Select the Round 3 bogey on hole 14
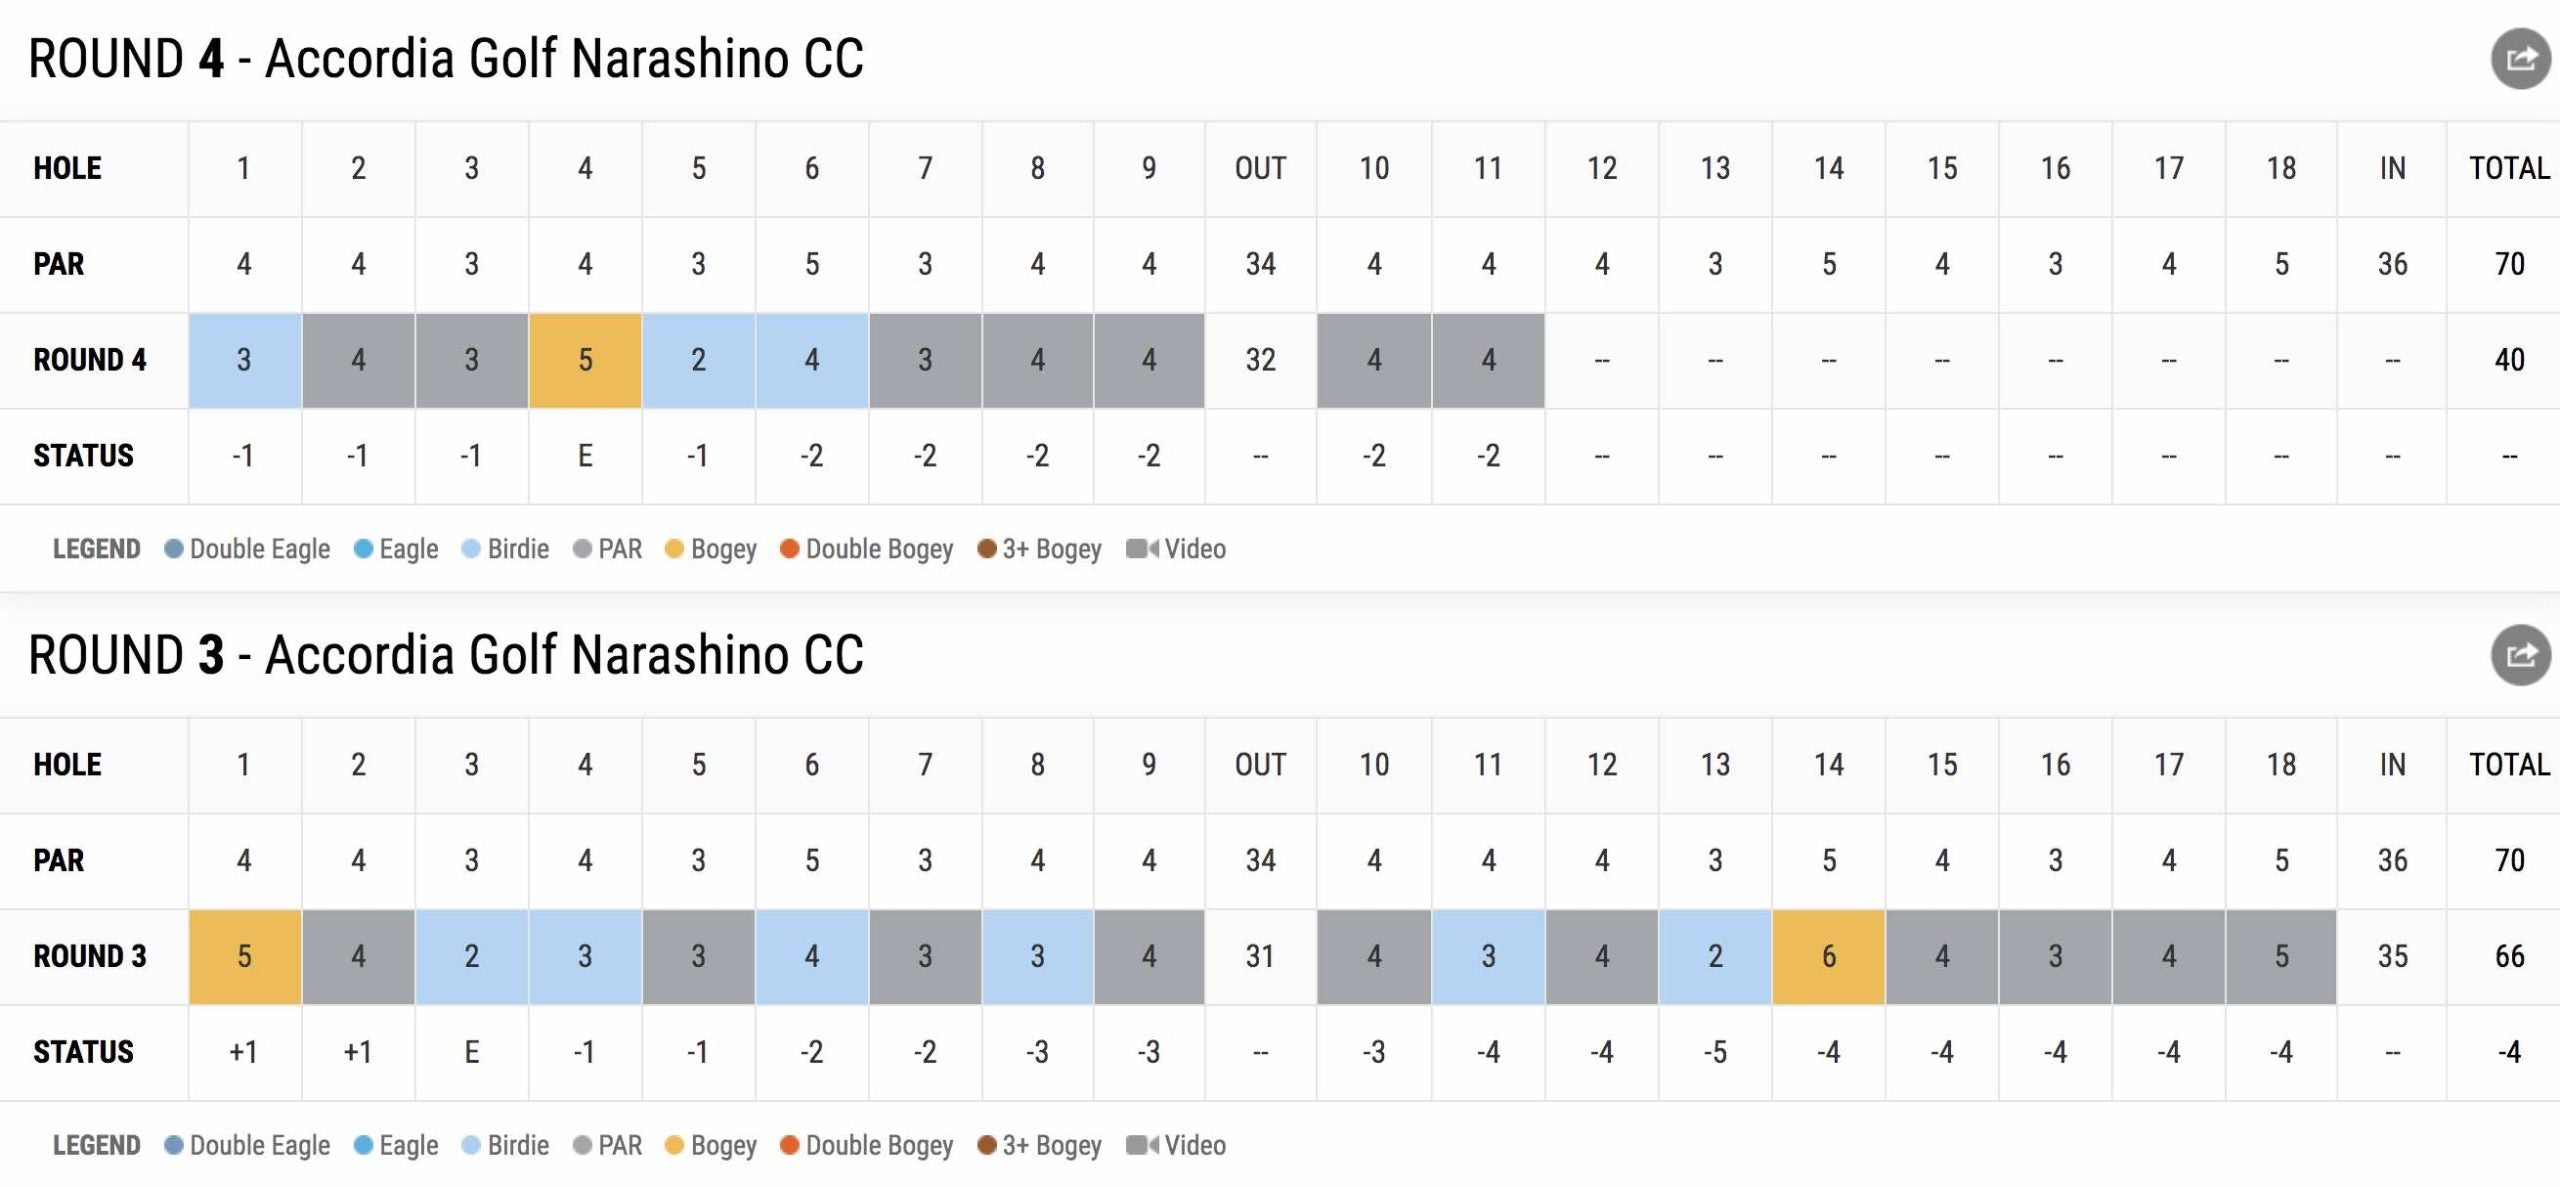Image resolution: width=2560 pixels, height=1187 pixels. click(1828, 957)
